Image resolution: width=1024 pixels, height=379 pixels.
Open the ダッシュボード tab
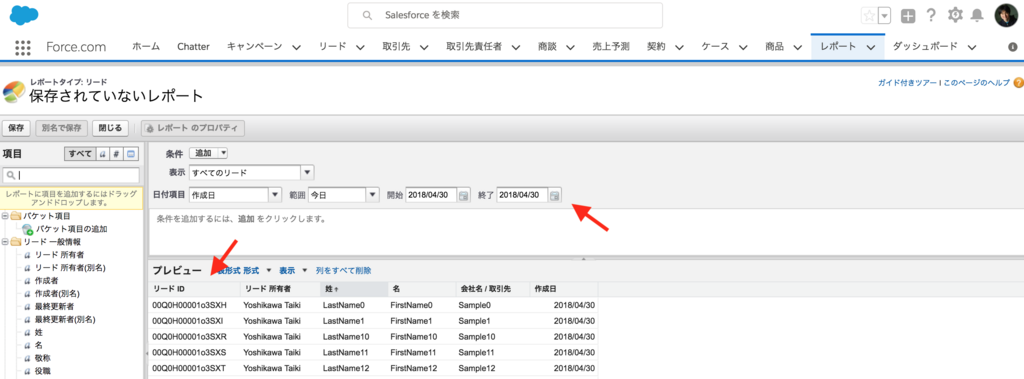point(925,46)
